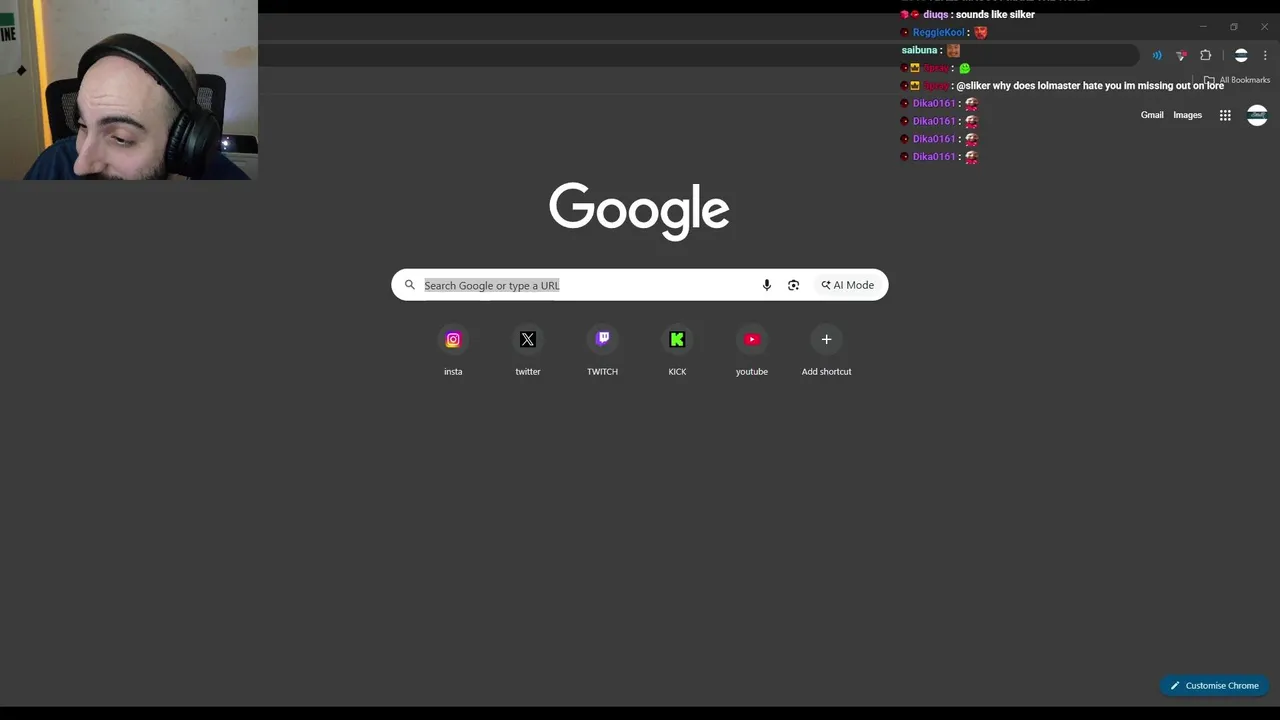This screenshot has width=1280, height=720.
Task: Open Google Lens image search icon
Action: [793, 285]
